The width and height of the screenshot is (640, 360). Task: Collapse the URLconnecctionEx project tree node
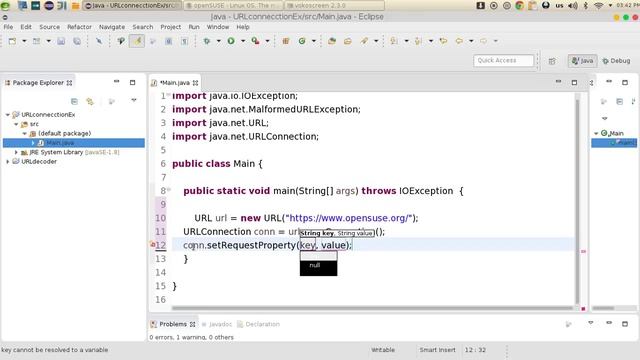coord(8,115)
